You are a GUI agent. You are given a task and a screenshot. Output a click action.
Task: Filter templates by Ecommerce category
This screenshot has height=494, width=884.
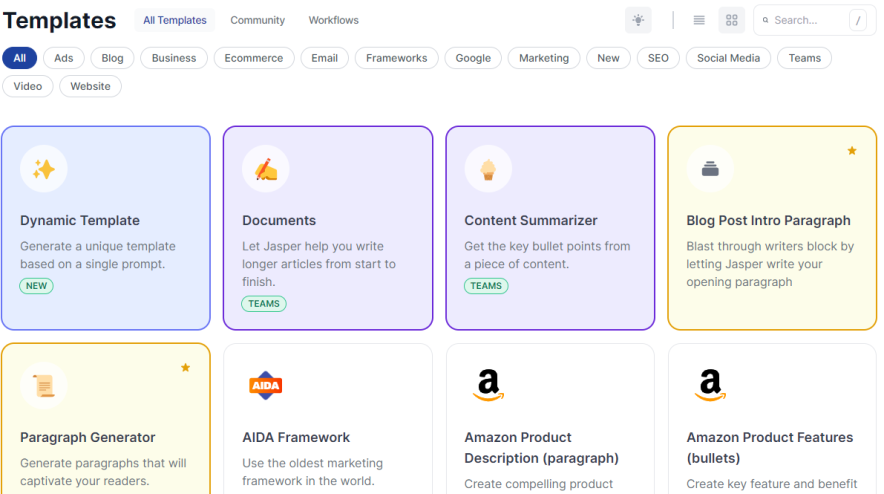coord(254,58)
